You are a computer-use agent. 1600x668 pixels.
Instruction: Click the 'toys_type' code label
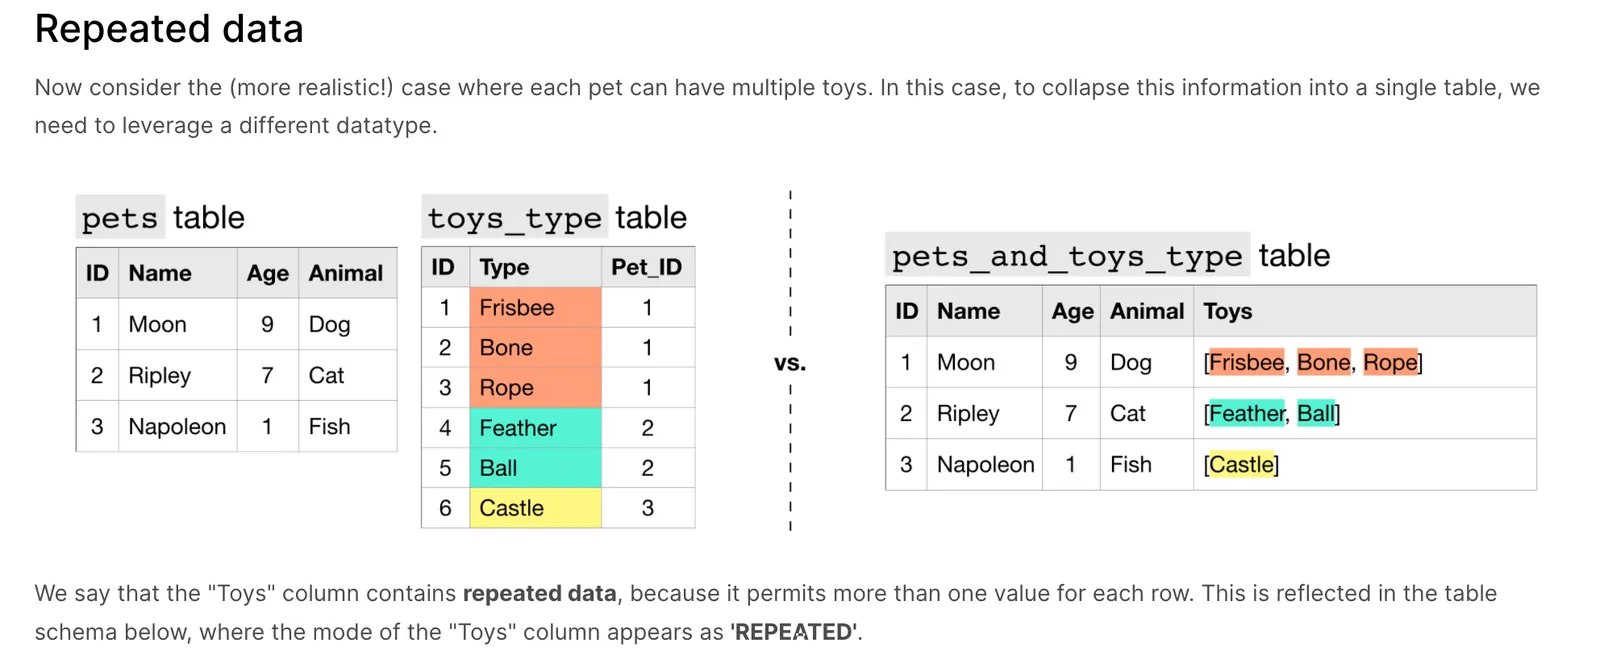click(x=515, y=218)
